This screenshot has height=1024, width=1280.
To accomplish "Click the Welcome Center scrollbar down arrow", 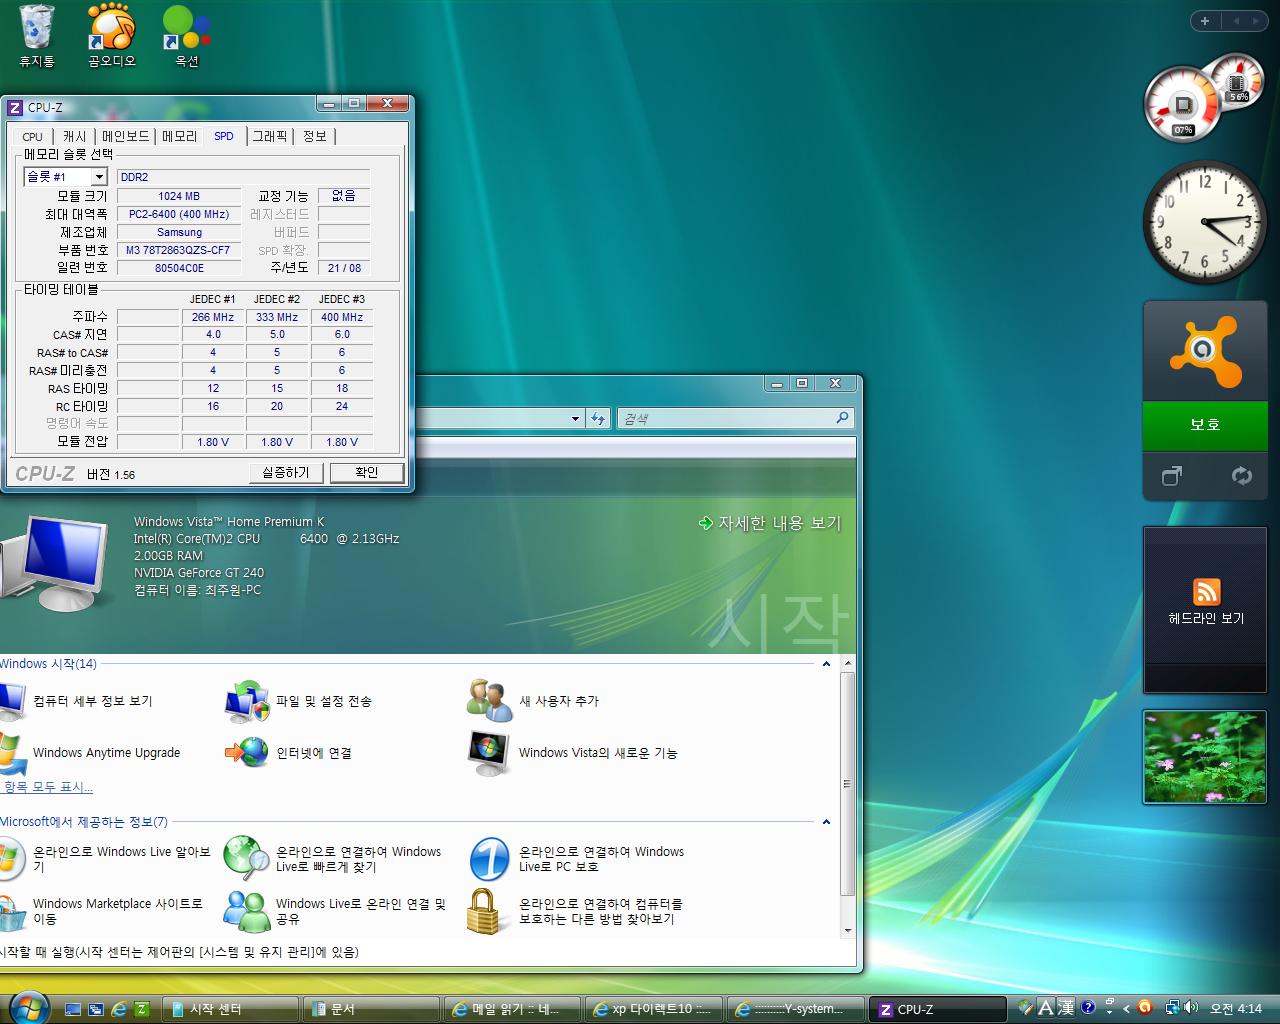I will coord(848,930).
